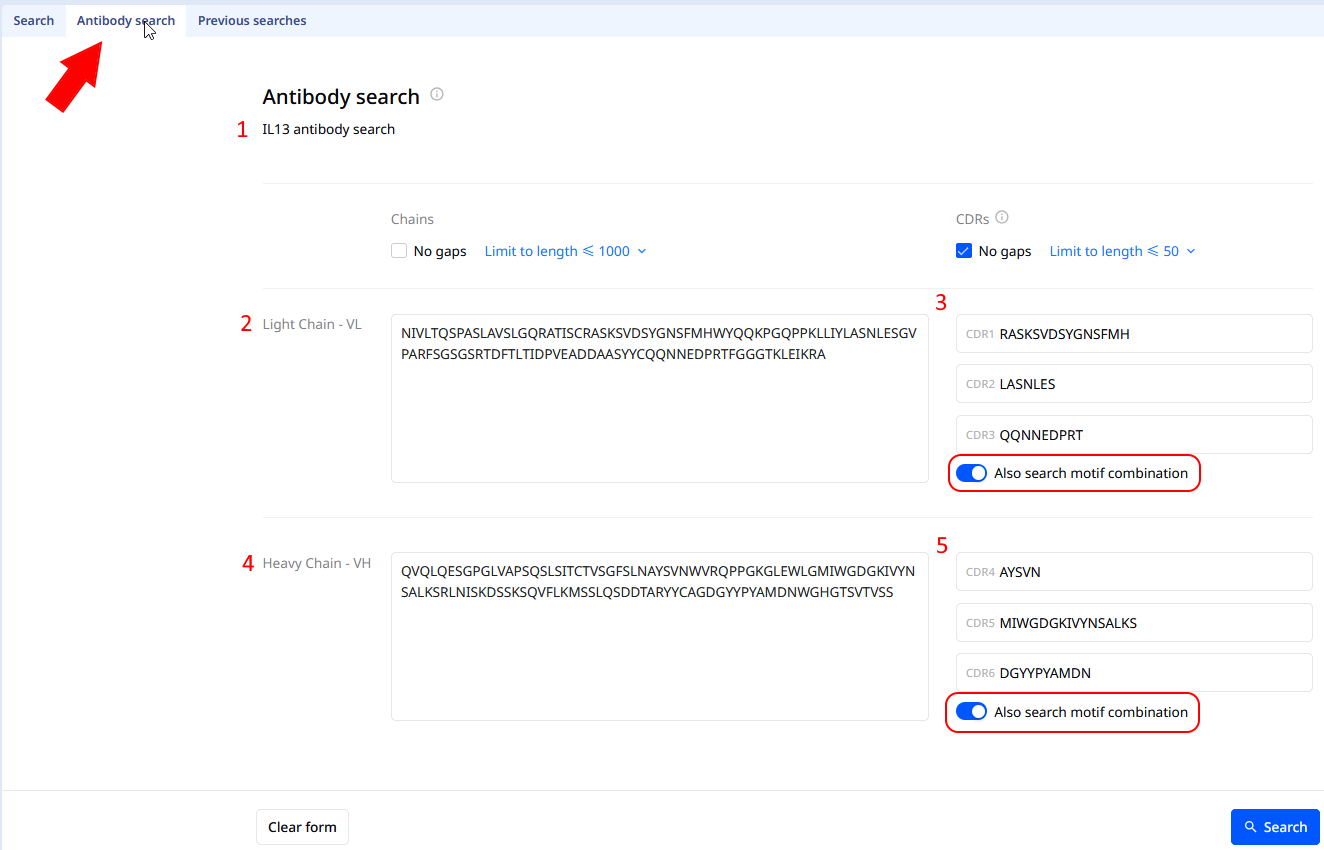
Task: Click the Chains column label
Action: pyautogui.click(x=412, y=219)
